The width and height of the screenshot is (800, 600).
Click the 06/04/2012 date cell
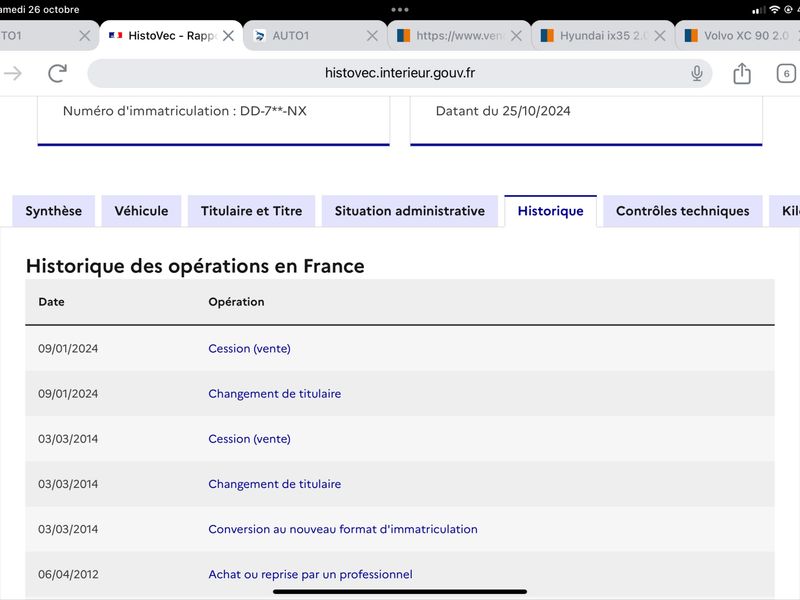68,574
